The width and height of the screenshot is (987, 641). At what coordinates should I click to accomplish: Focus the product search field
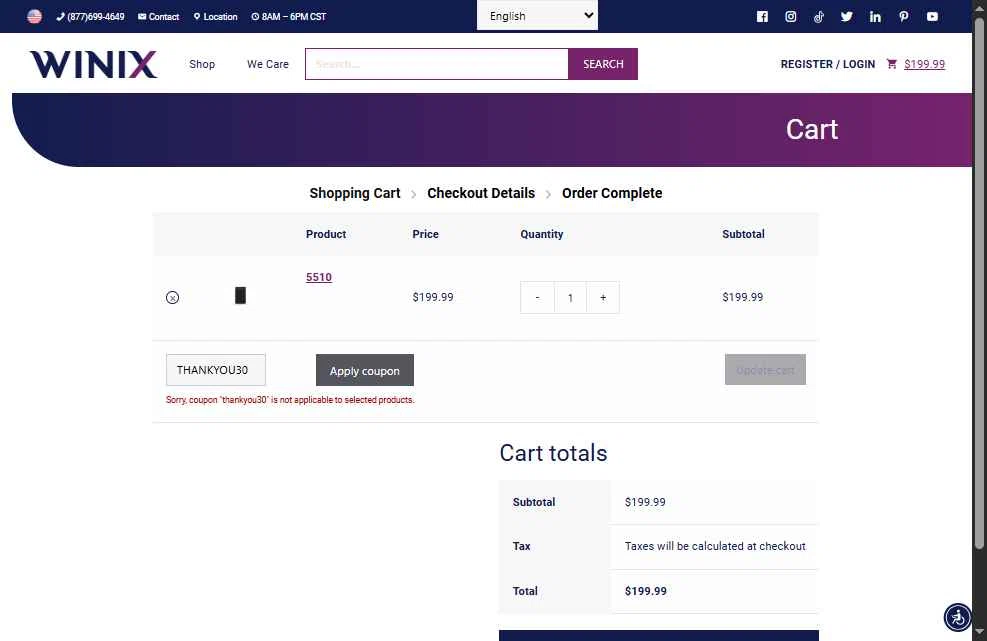click(437, 64)
